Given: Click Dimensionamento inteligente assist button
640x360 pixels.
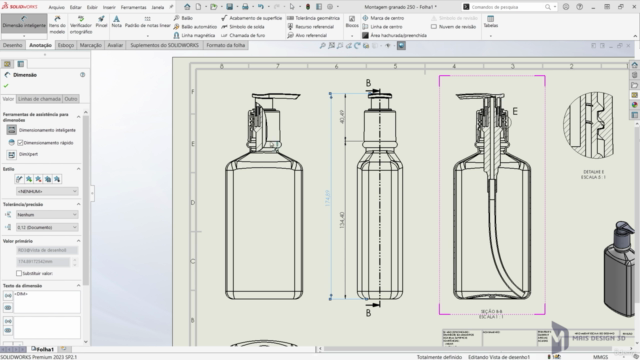Looking at the screenshot, I should 11,130.
